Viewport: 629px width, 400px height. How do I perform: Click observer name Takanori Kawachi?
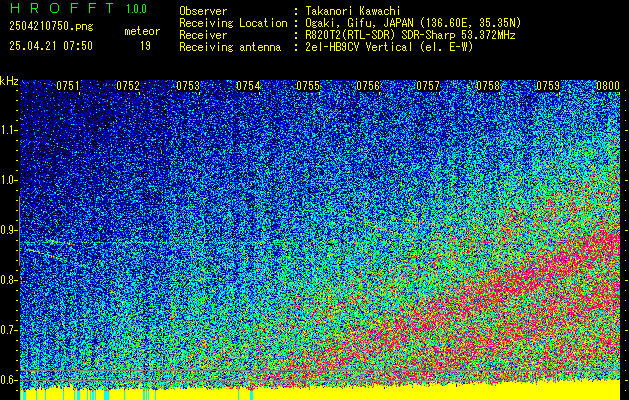tap(353, 11)
